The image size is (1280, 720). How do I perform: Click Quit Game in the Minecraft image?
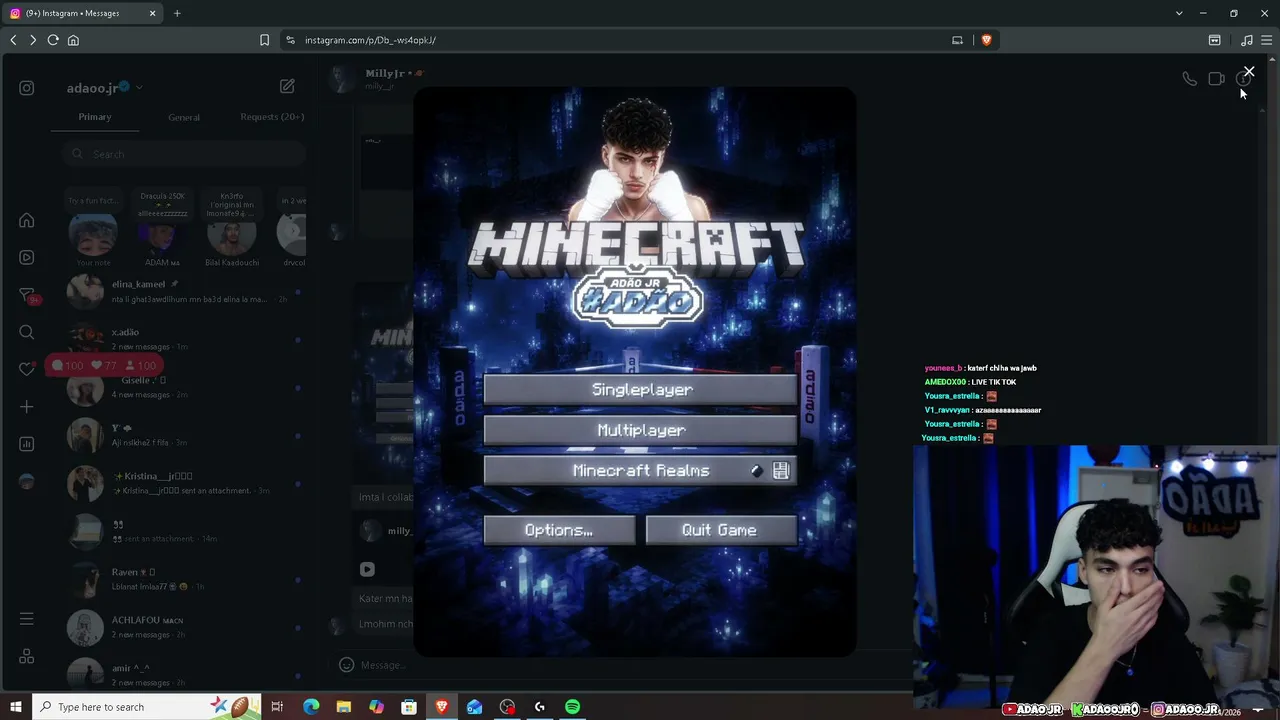721,530
